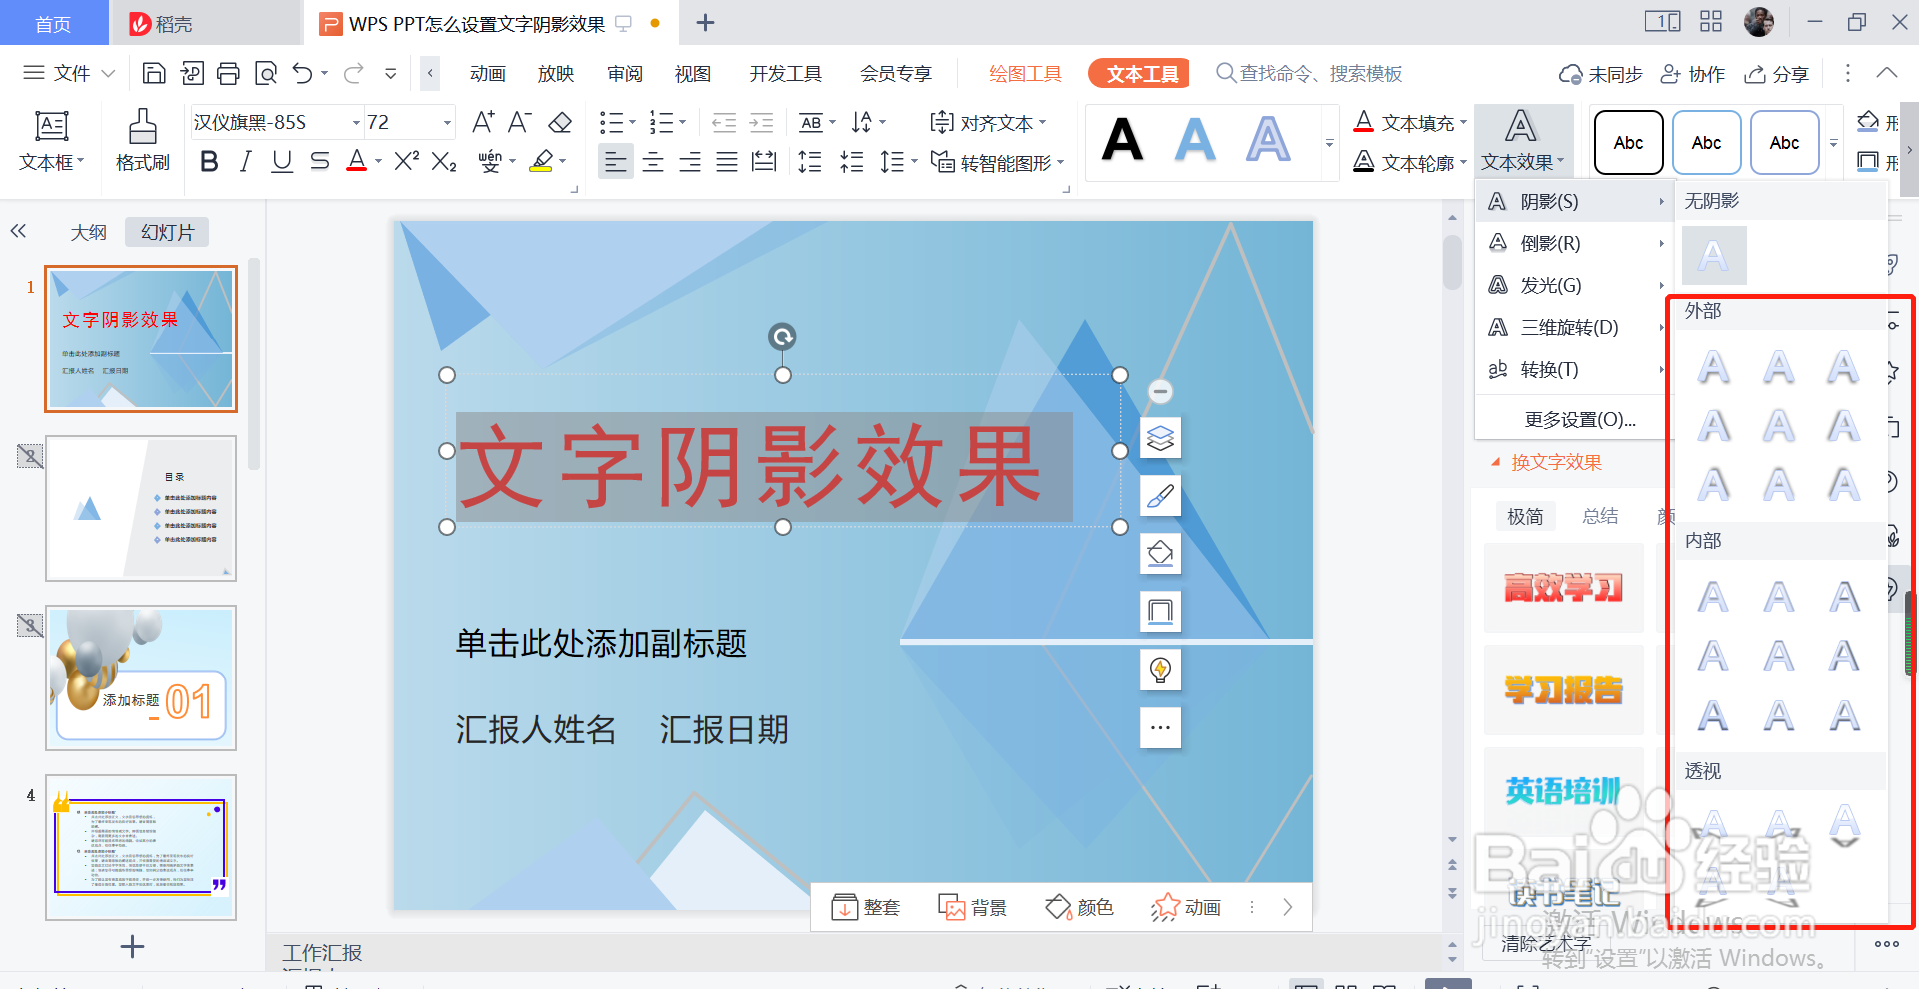
Task: Click the 背景 button in bottom toolbar
Action: (973, 907)
